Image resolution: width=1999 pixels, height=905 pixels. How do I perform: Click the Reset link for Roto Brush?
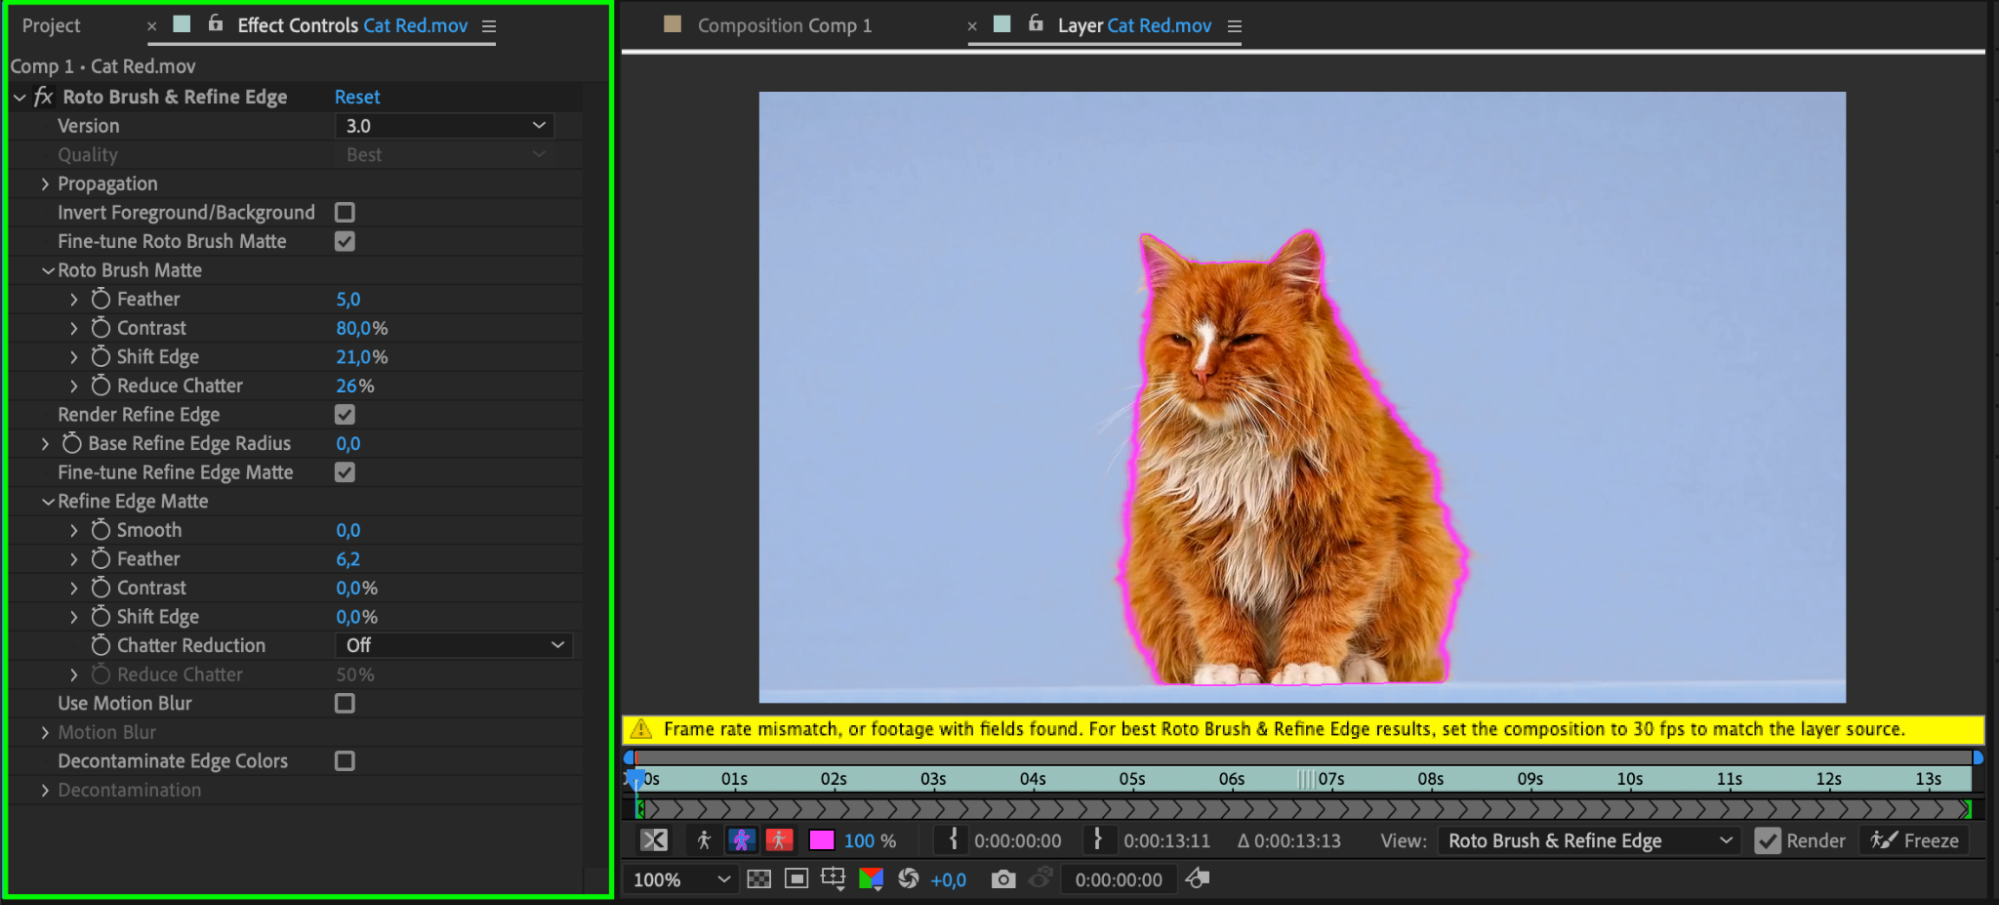tap(357, 97)
